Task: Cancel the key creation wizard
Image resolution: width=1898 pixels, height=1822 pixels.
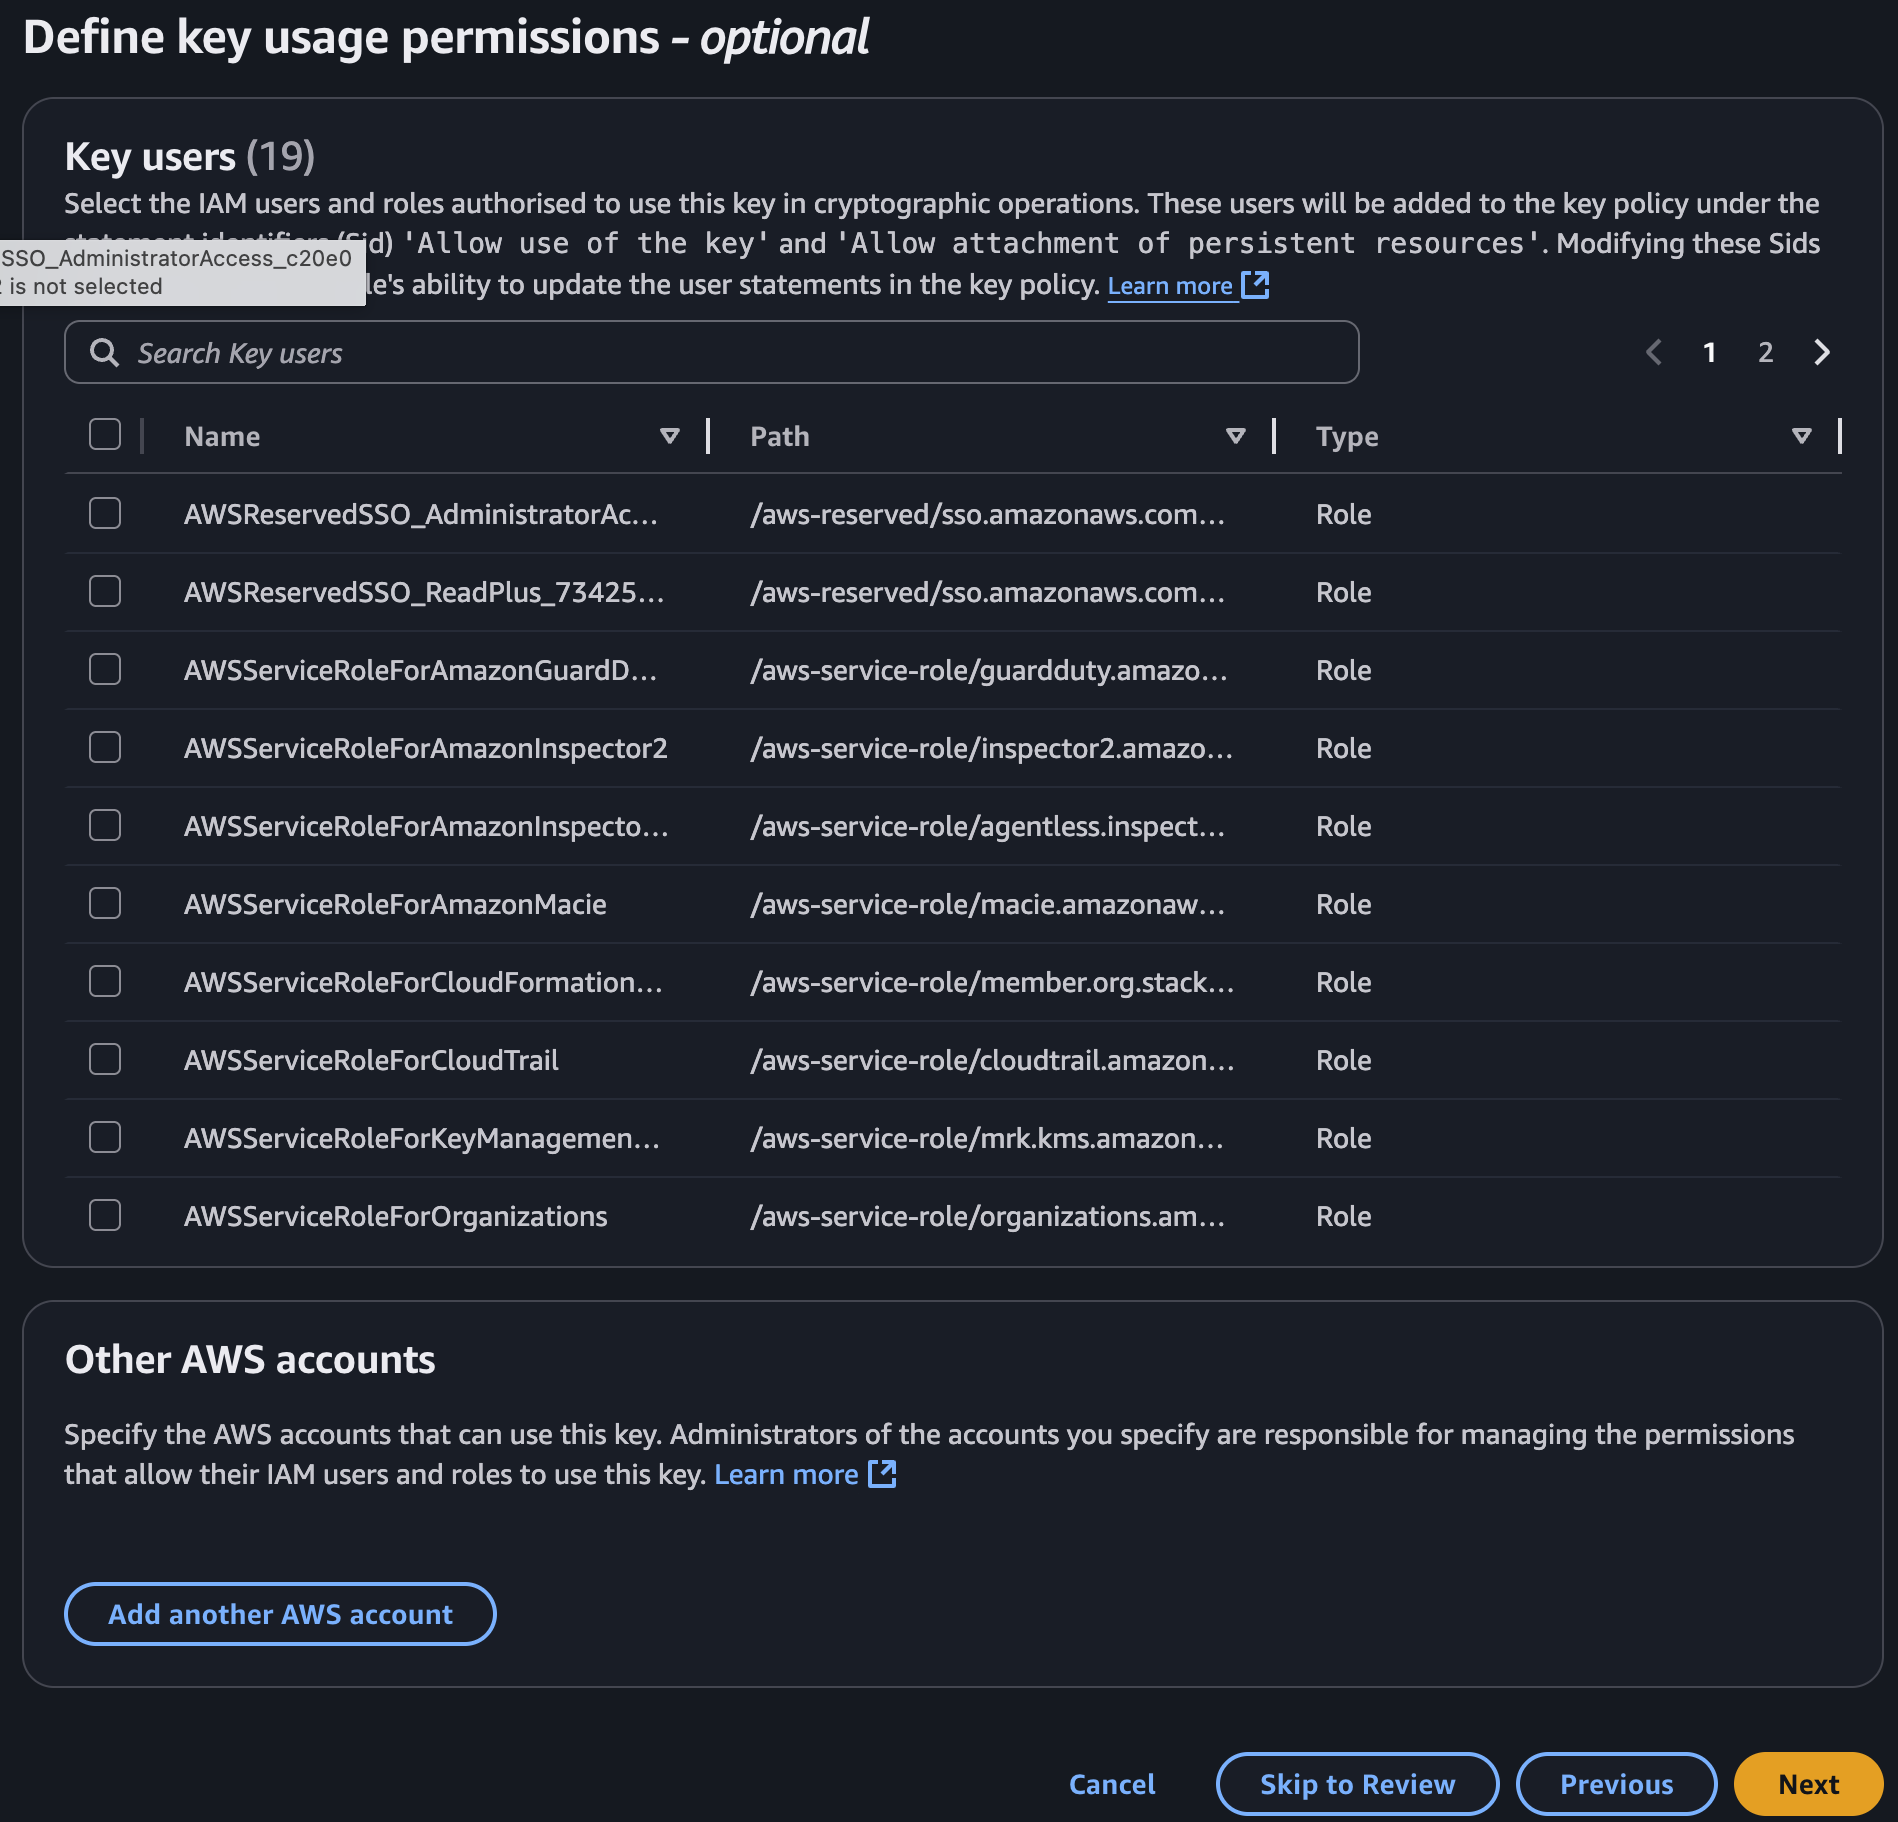Action: click(x=1112, y=1784)
